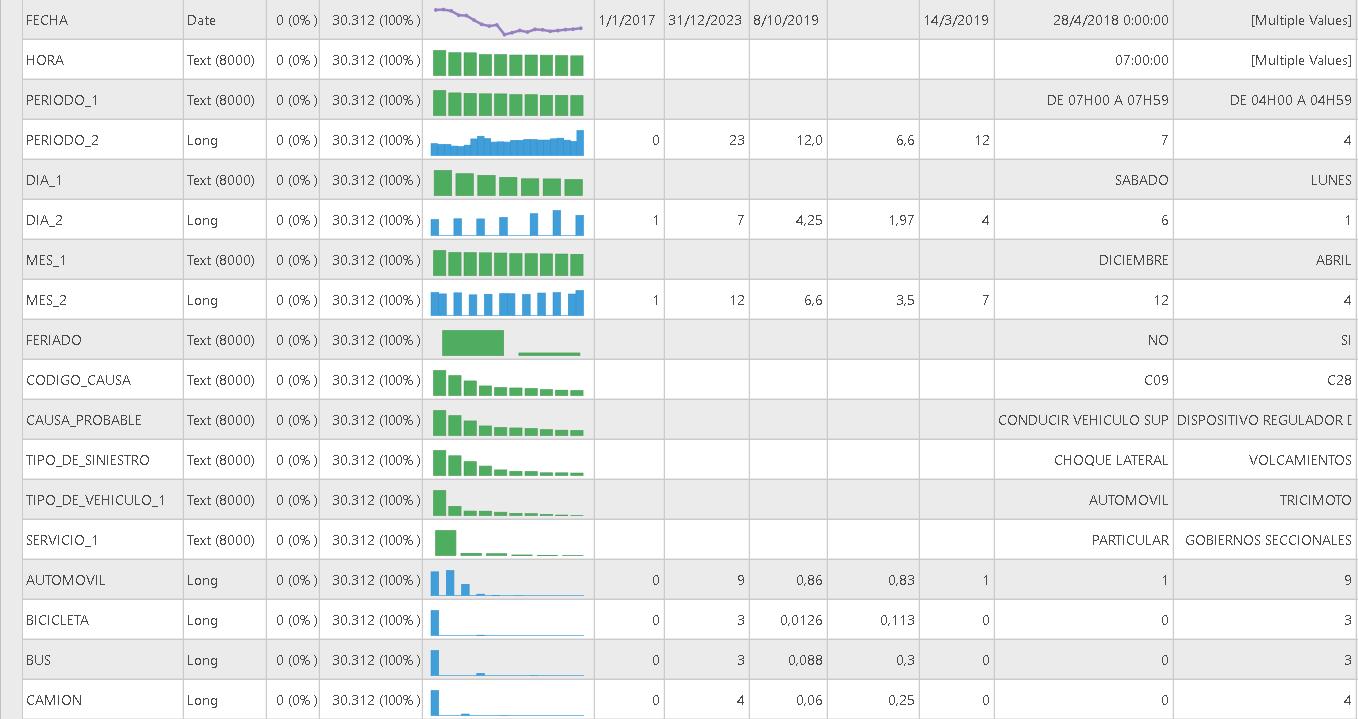The height and width of the screenshot is (719, 1358).
Task: Click the NO value in FERIADO row
Action: (x=1158, y=340)
